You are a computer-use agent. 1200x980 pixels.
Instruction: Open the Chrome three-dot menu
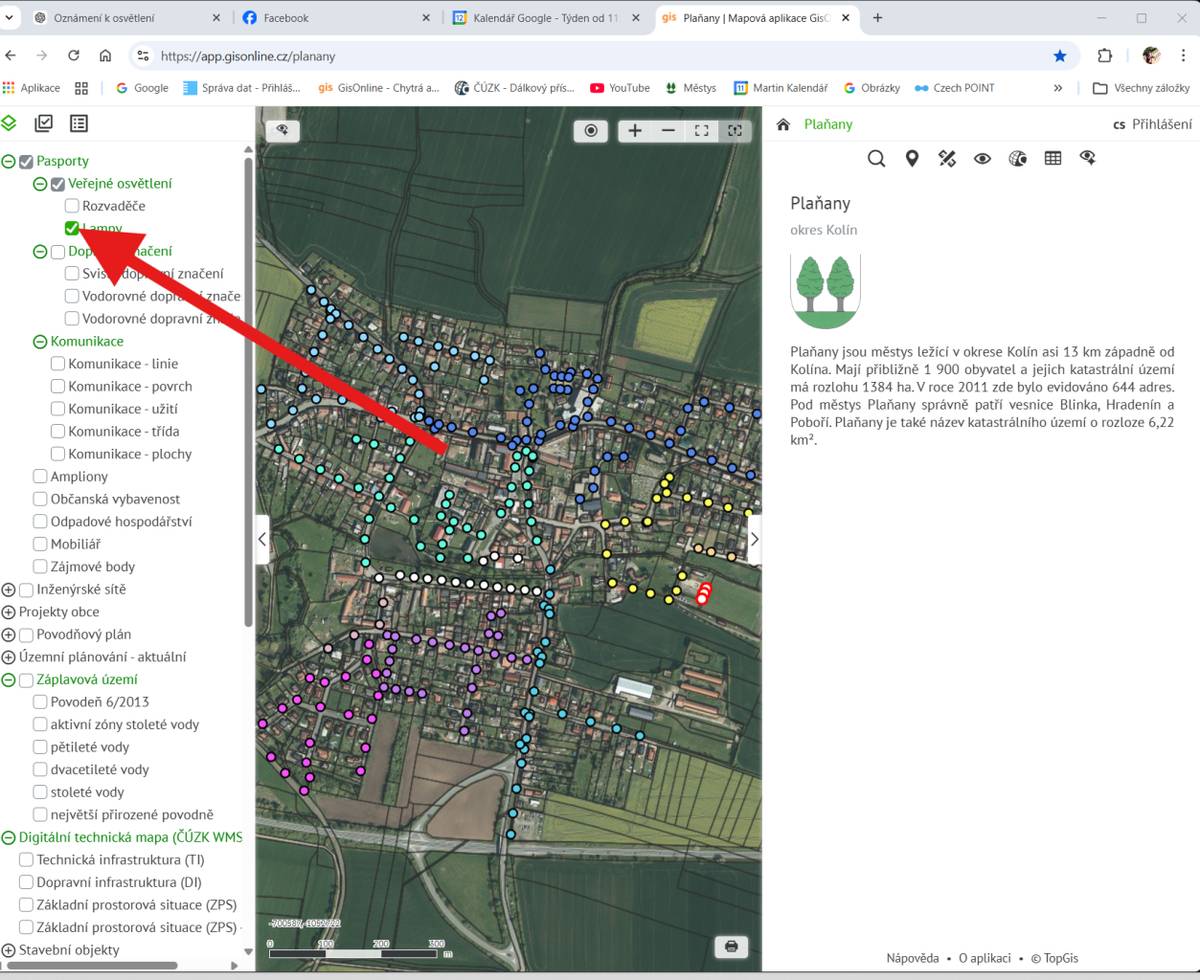pos(1183,56)
